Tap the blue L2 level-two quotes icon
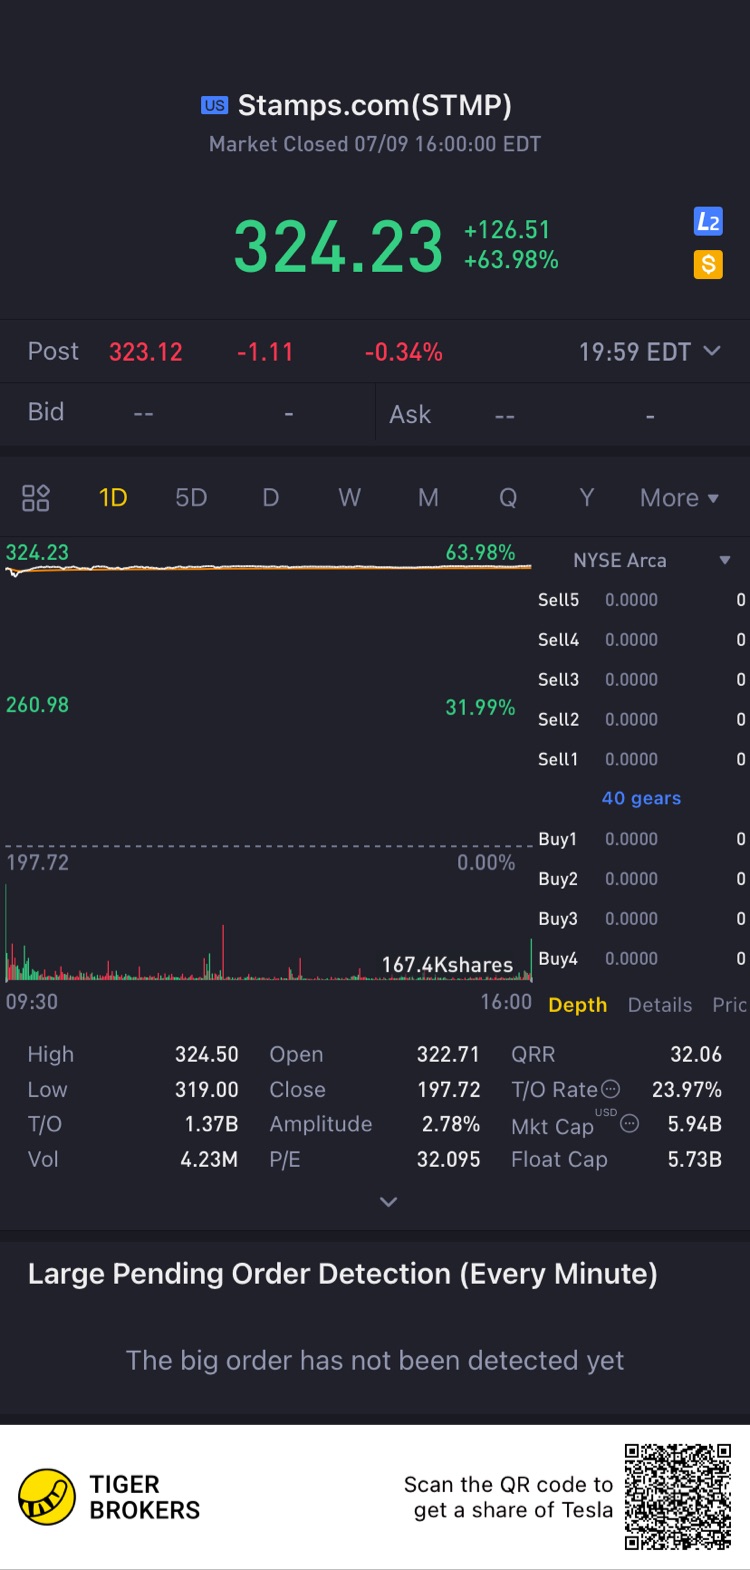 tap(708, 221)
